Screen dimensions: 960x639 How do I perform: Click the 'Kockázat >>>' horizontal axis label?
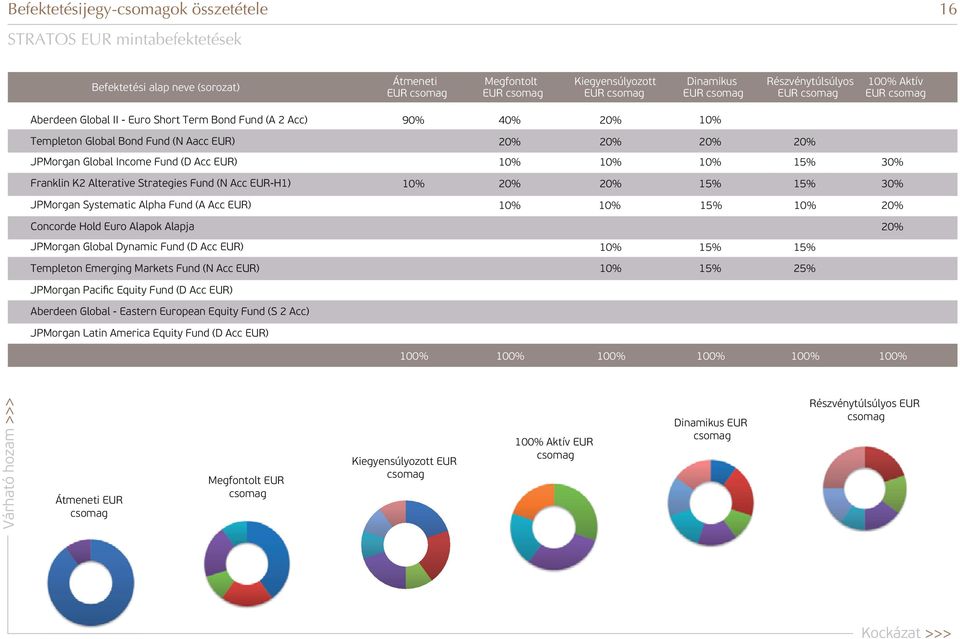906,632
